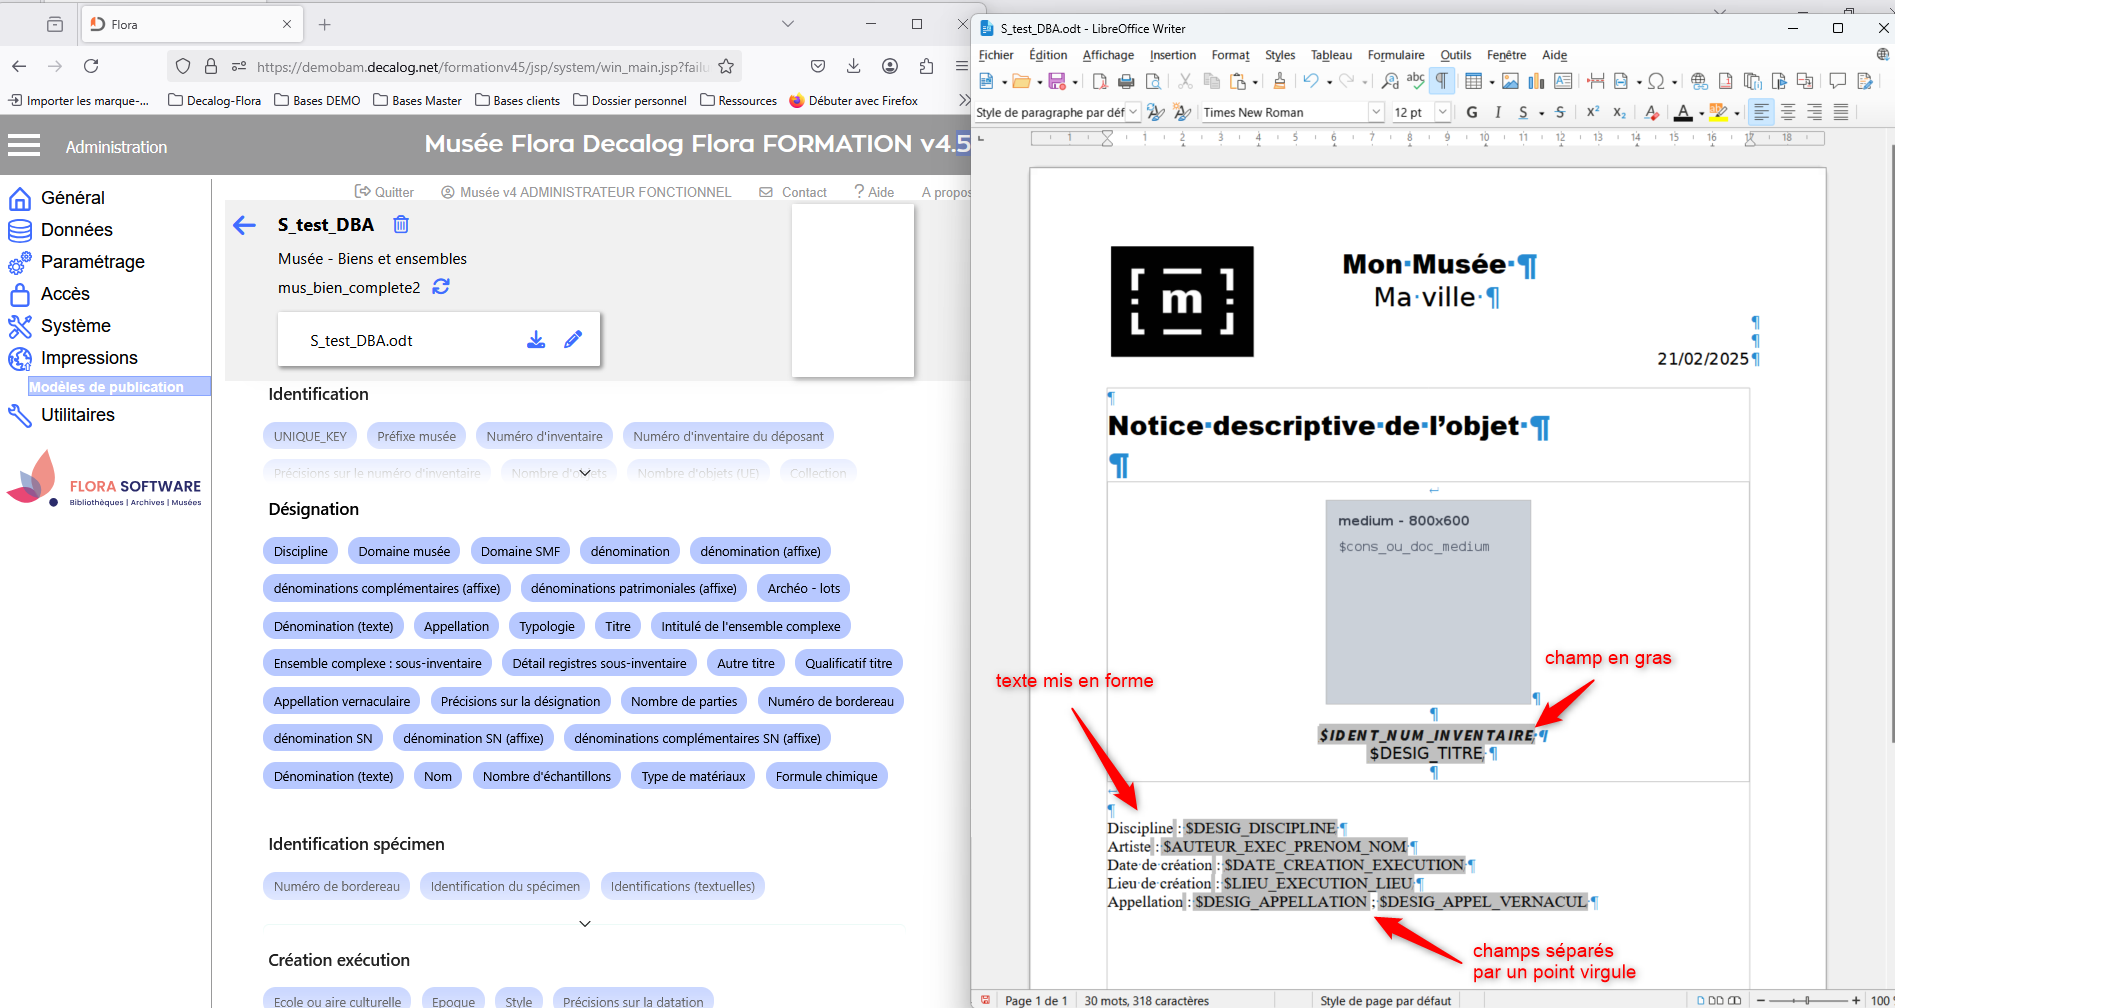Click the Quitter link in Flora
This screenshot has height=1008, width=2101.
click(x=384, y=192)
